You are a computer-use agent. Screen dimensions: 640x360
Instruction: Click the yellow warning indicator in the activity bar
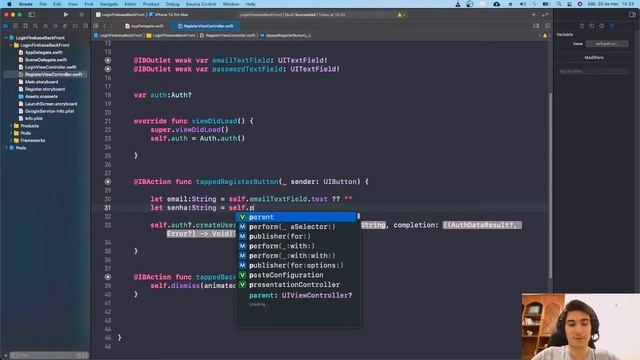pyautogui.click(x=401, y=15)
